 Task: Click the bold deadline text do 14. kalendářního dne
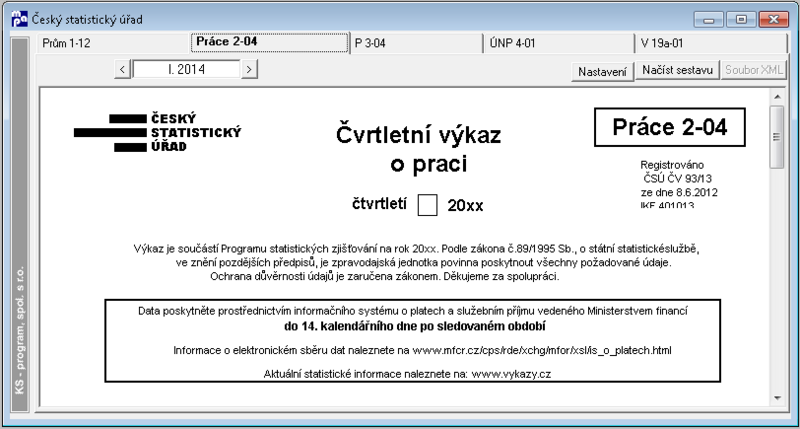tap(414, 326)
